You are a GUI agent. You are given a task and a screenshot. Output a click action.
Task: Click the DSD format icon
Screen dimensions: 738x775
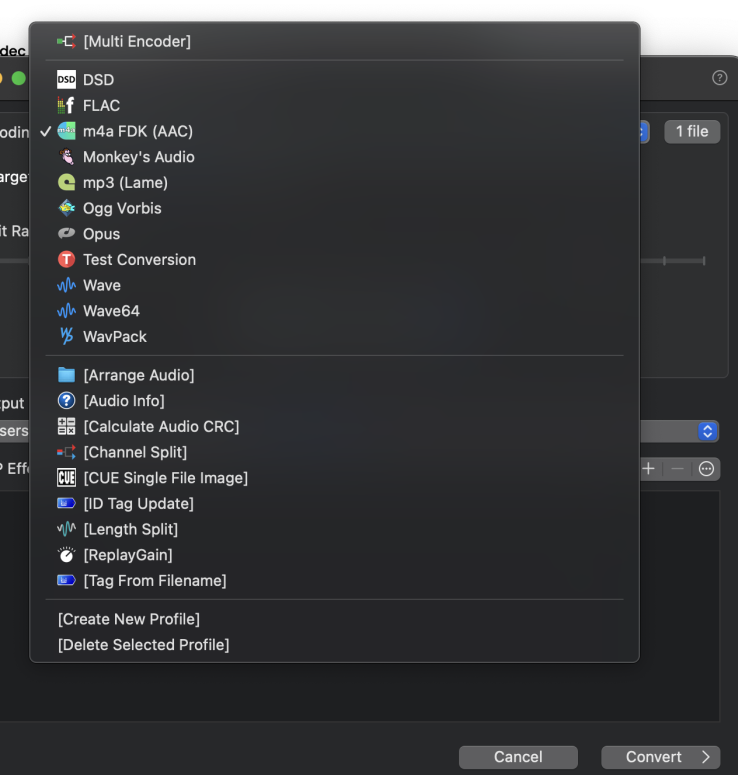(x=66, y=80)
